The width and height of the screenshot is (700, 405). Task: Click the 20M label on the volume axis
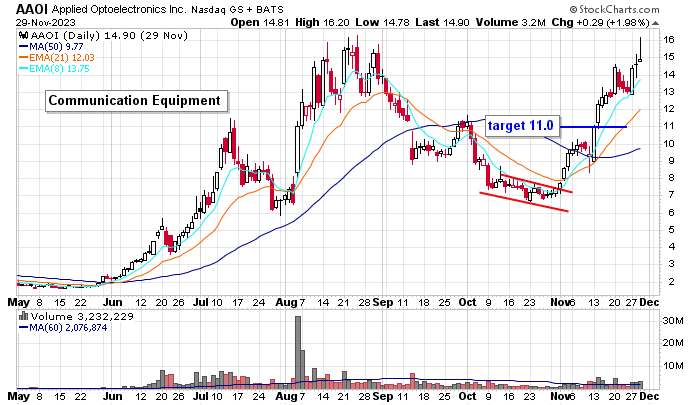(672, 343)
